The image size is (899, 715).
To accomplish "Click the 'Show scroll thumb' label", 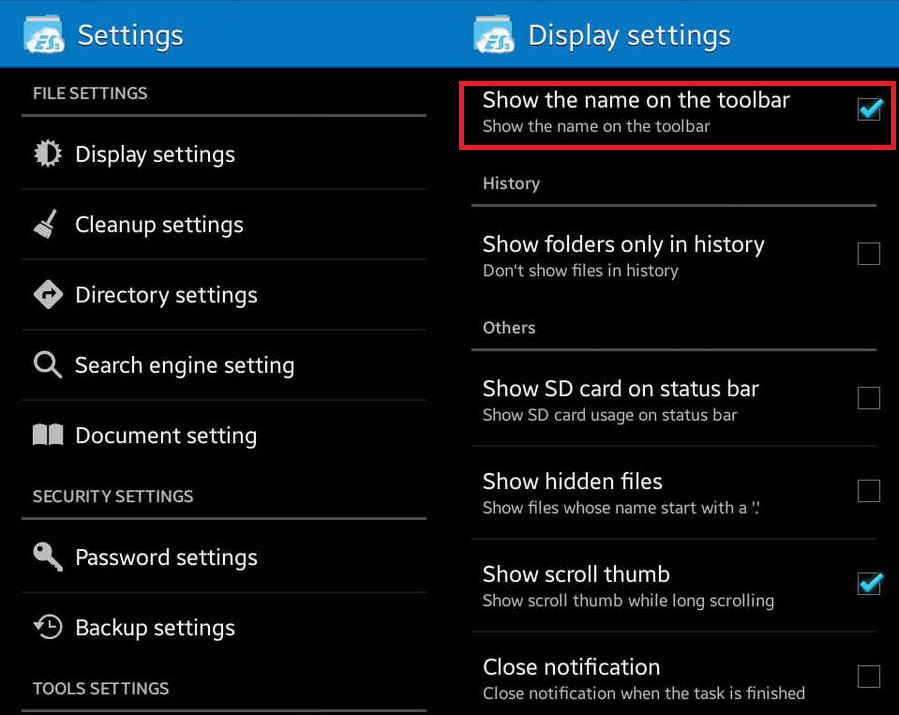I will pyautogui.click(x=576, y=575).
